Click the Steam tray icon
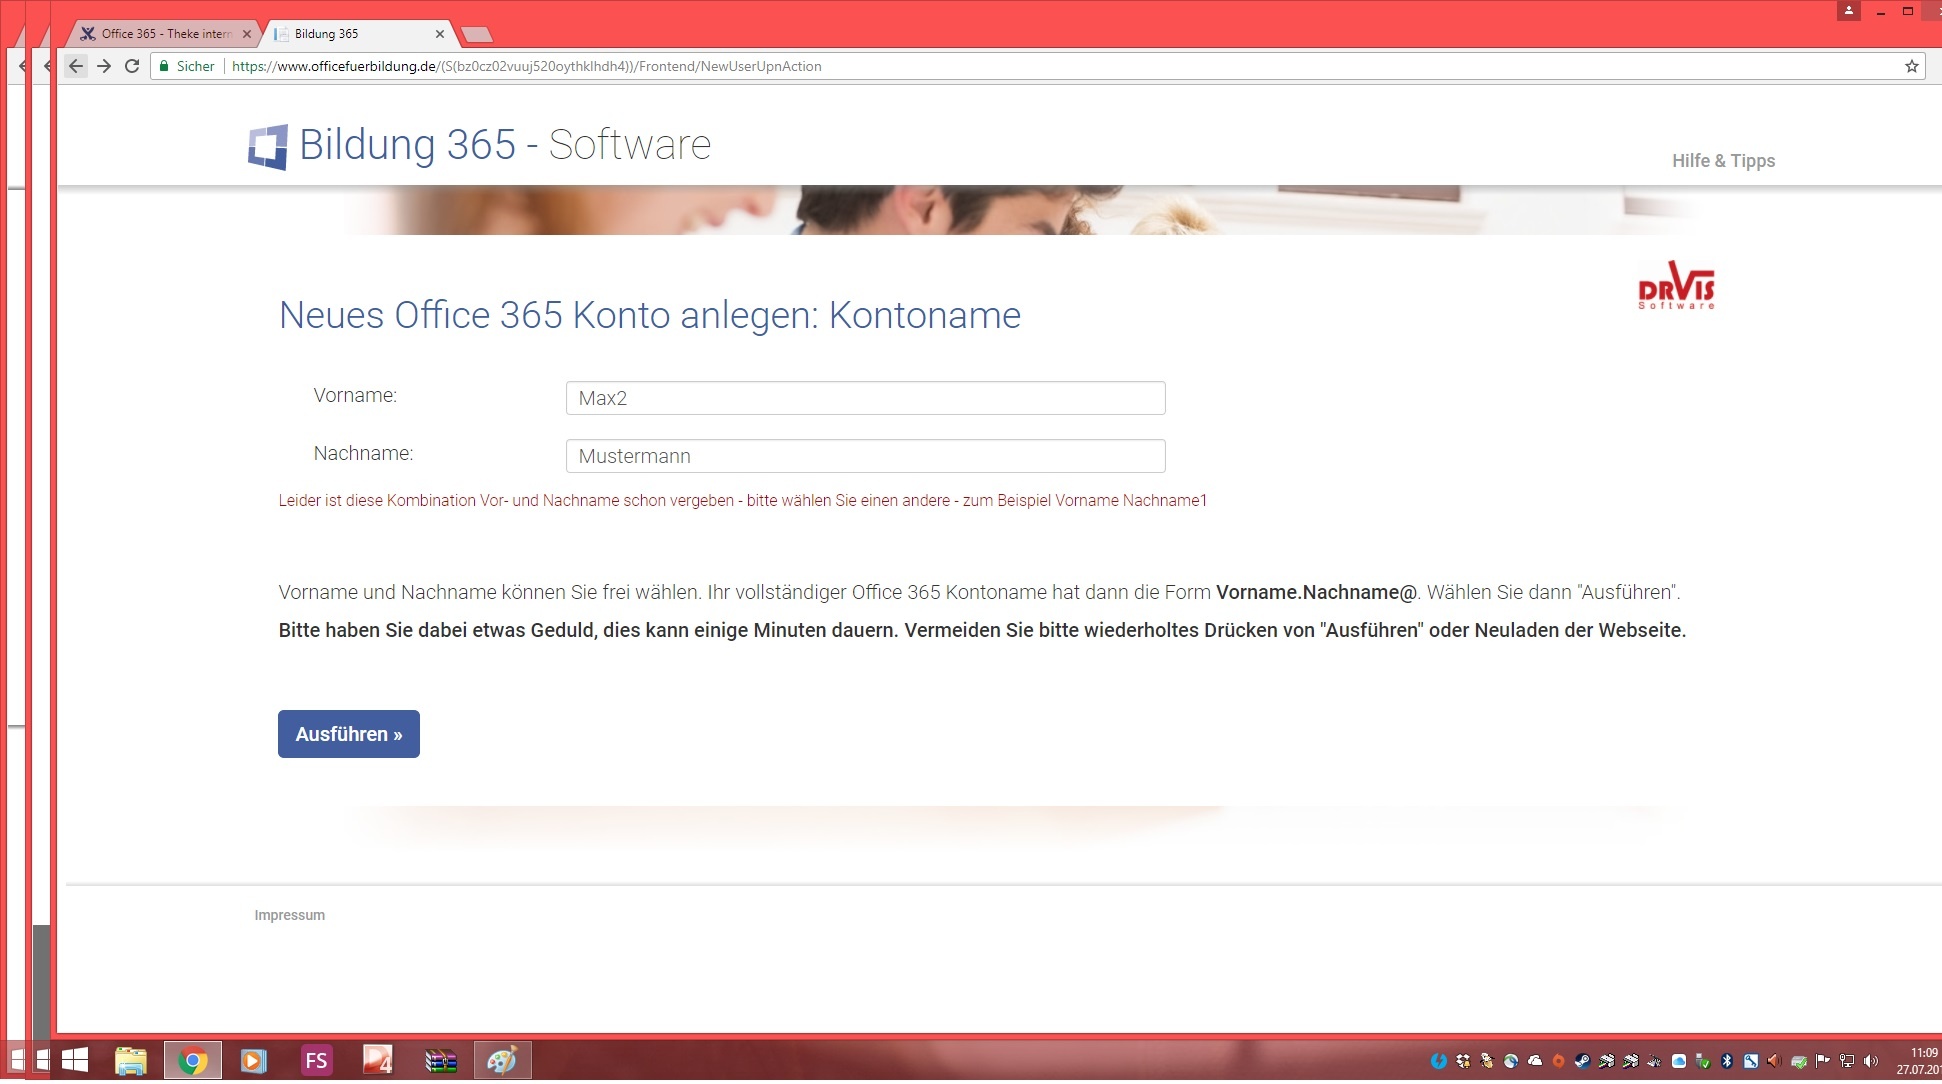The image size is (1942, 1084). [x=1583, y=1061]
